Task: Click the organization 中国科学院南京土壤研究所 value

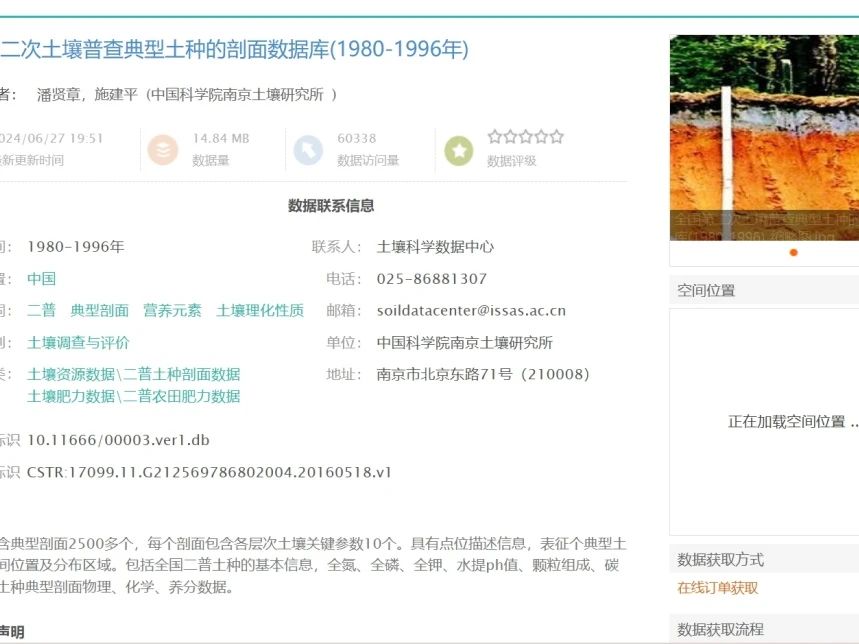Action: 465,343
